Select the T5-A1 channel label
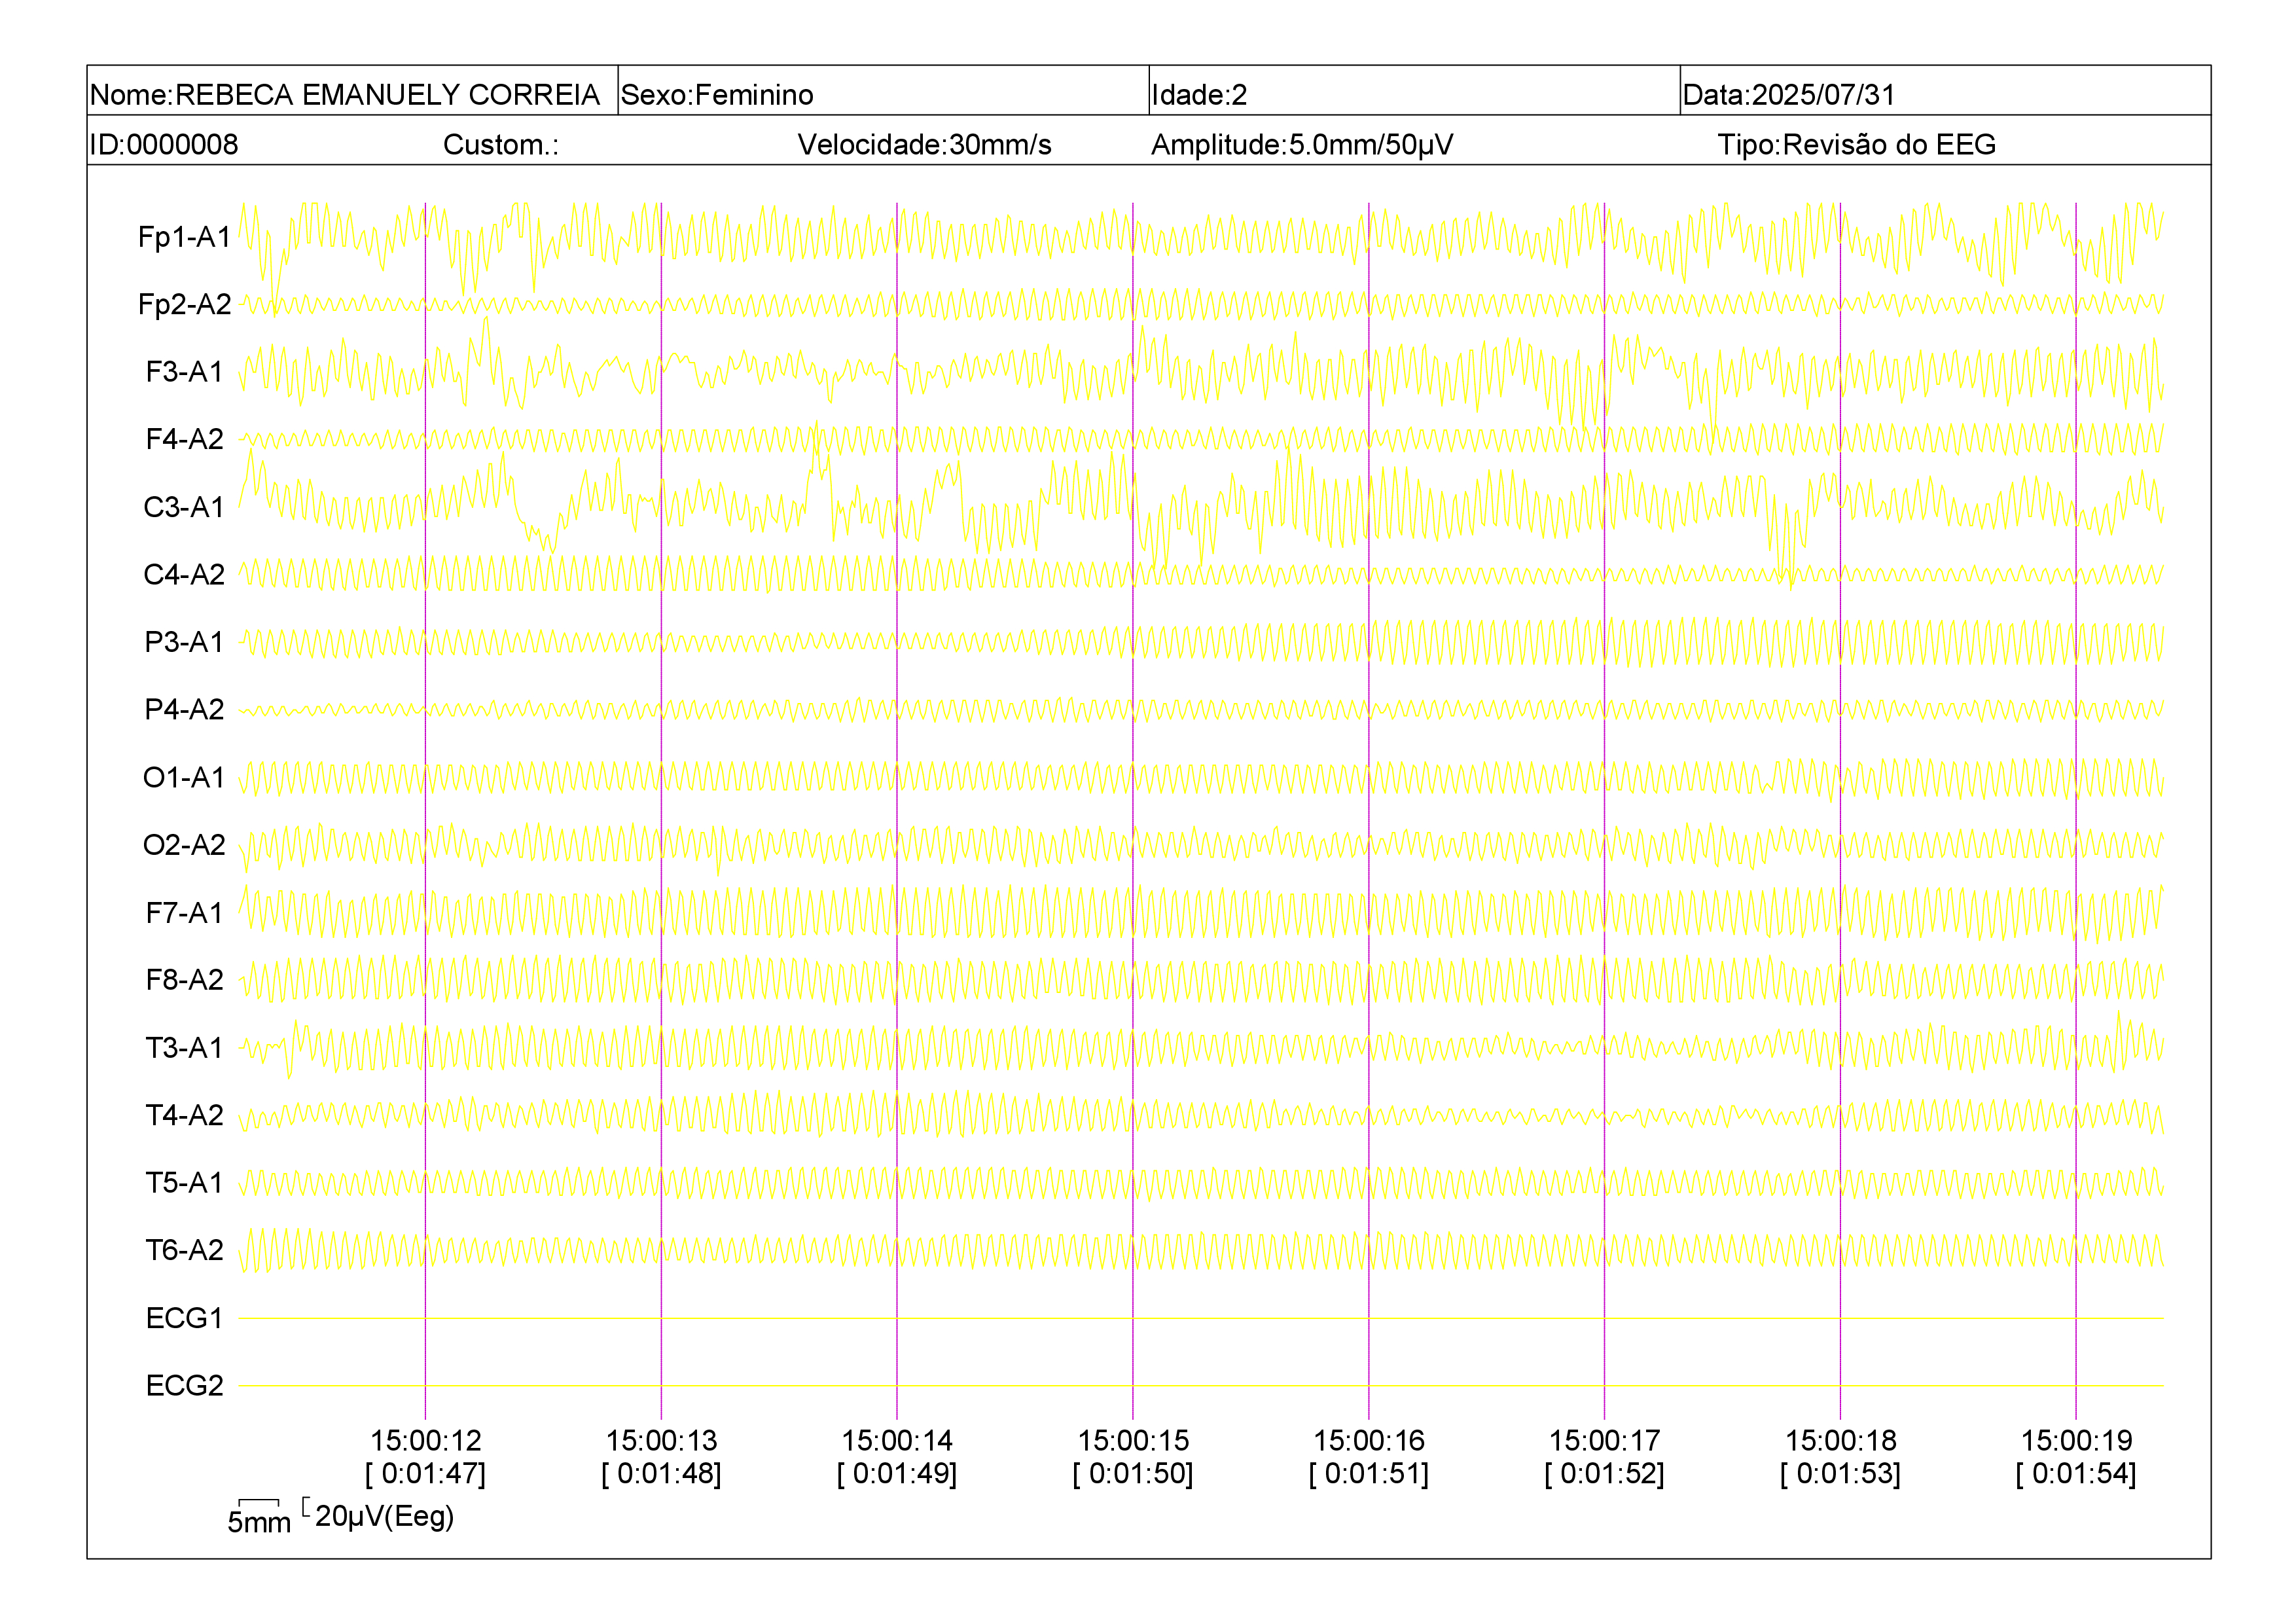The width and height of the screenshot is (2296, 1624). pos(185,1182)
